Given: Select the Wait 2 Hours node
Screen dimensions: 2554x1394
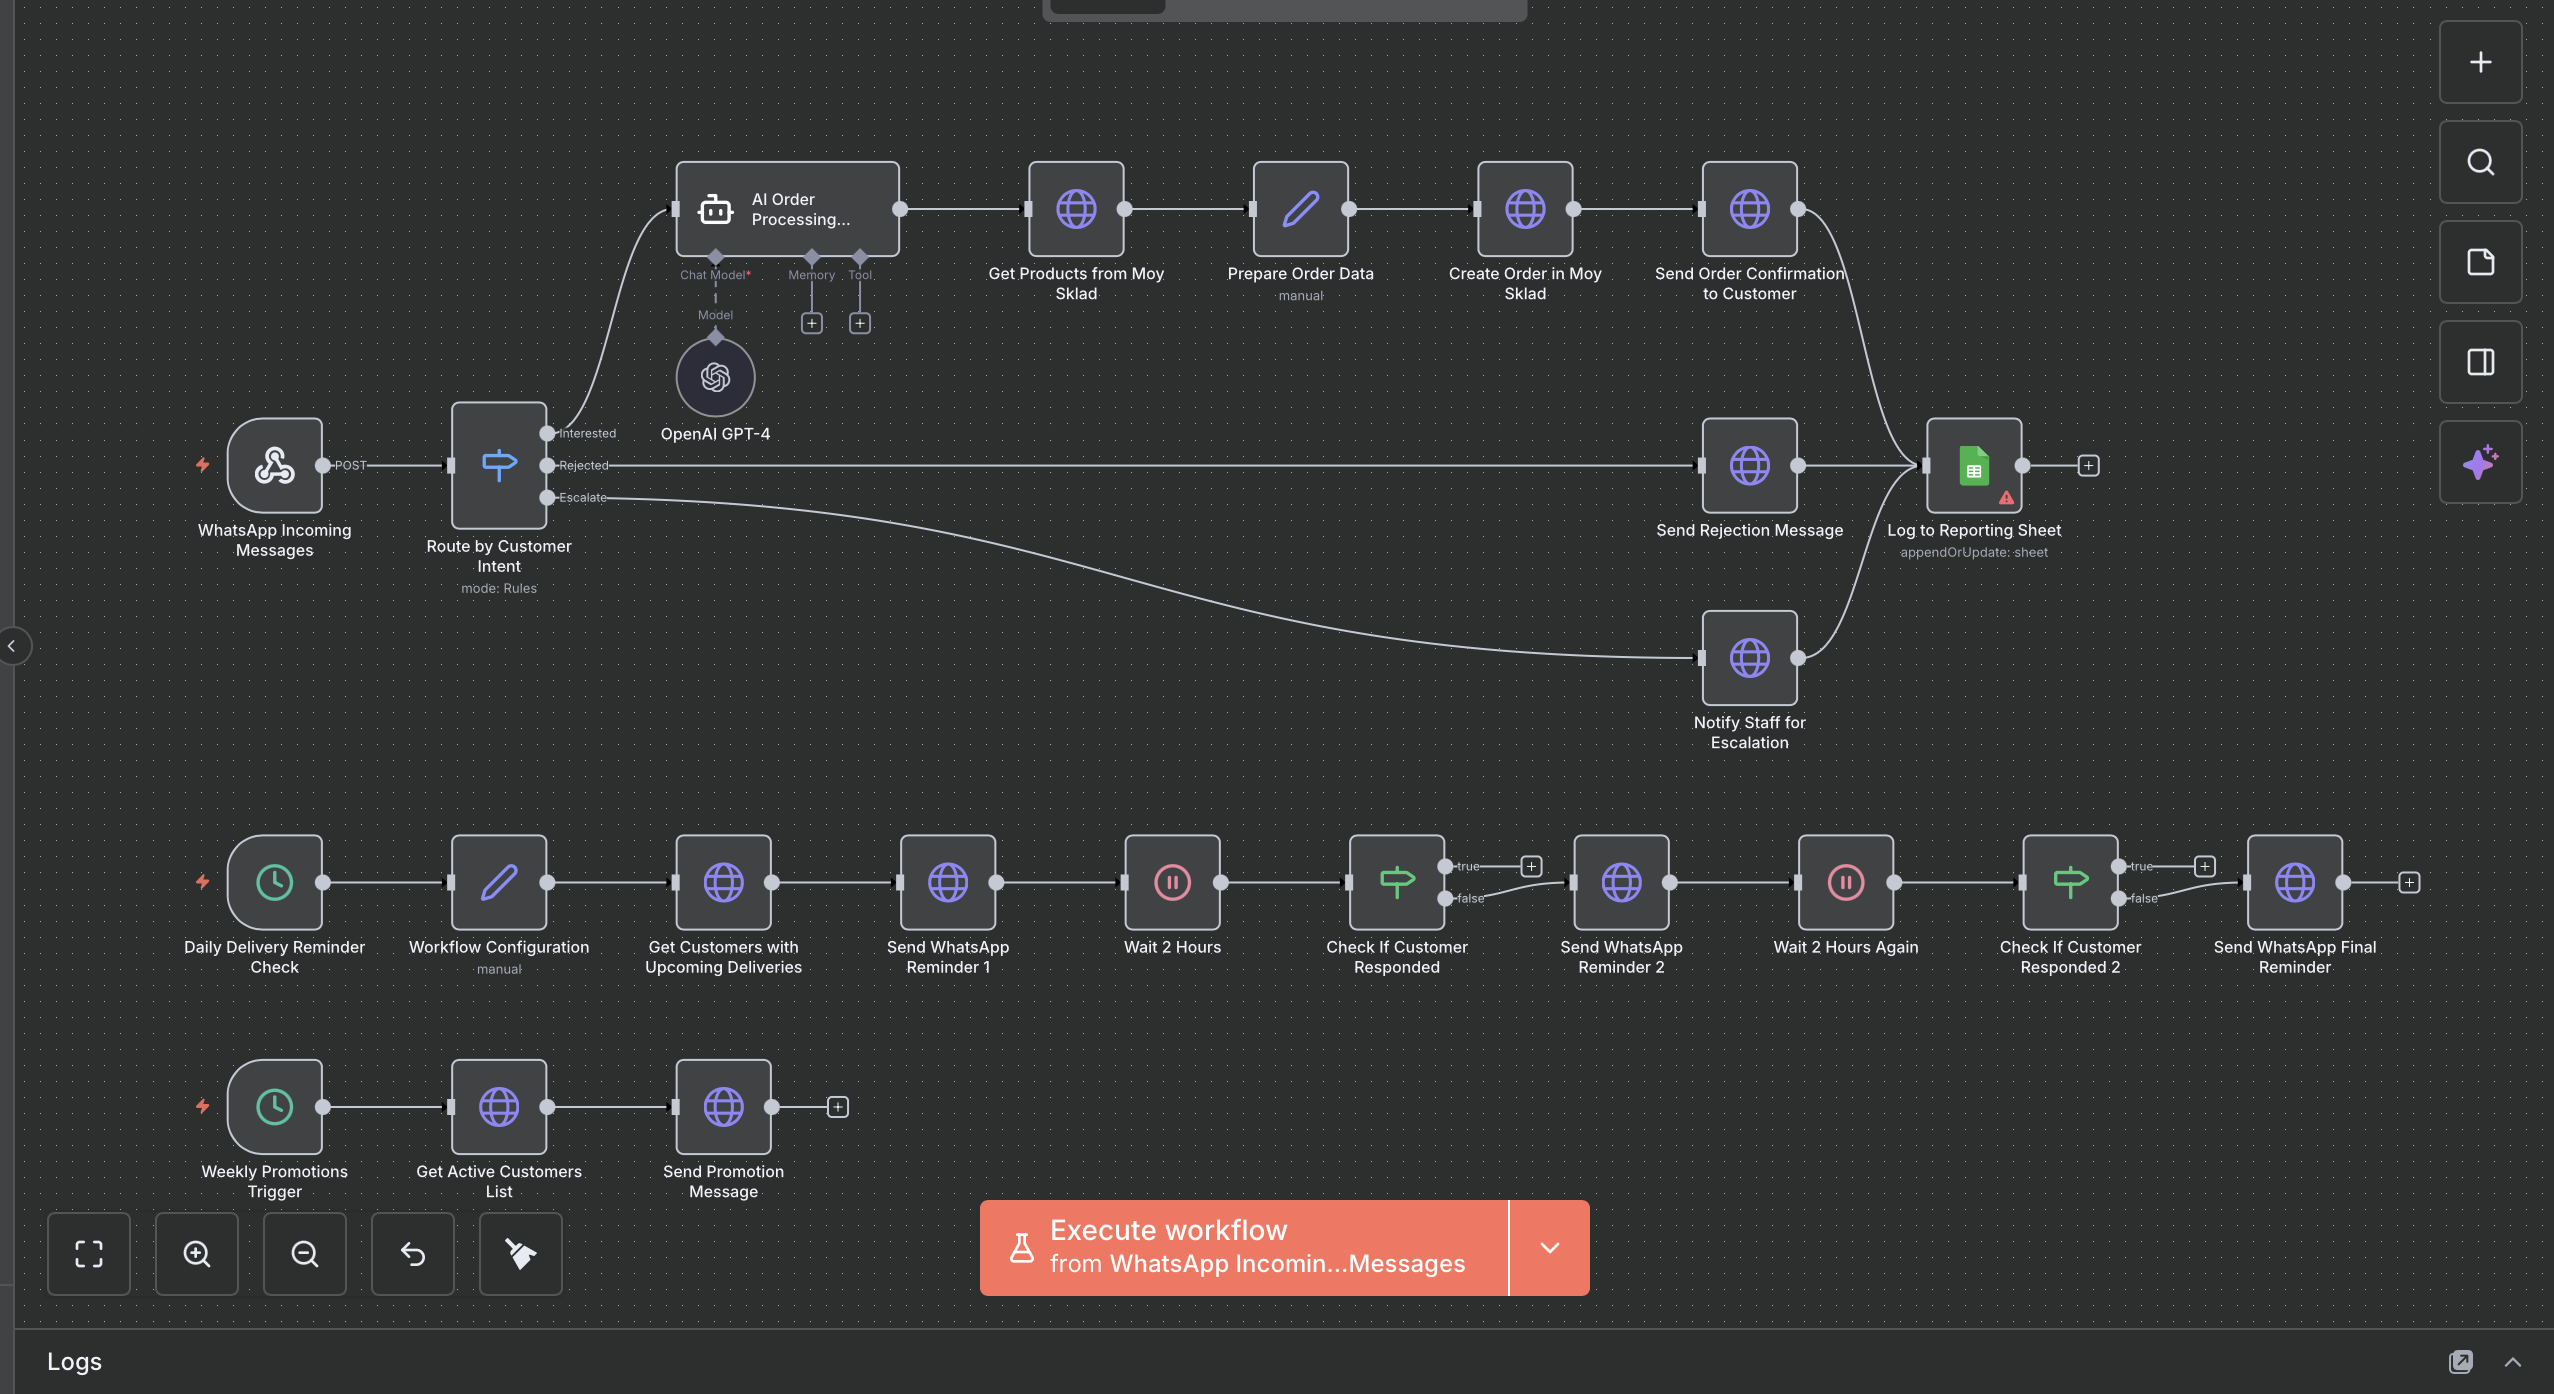Looking at the screenshot, I should click(1172, 882).
